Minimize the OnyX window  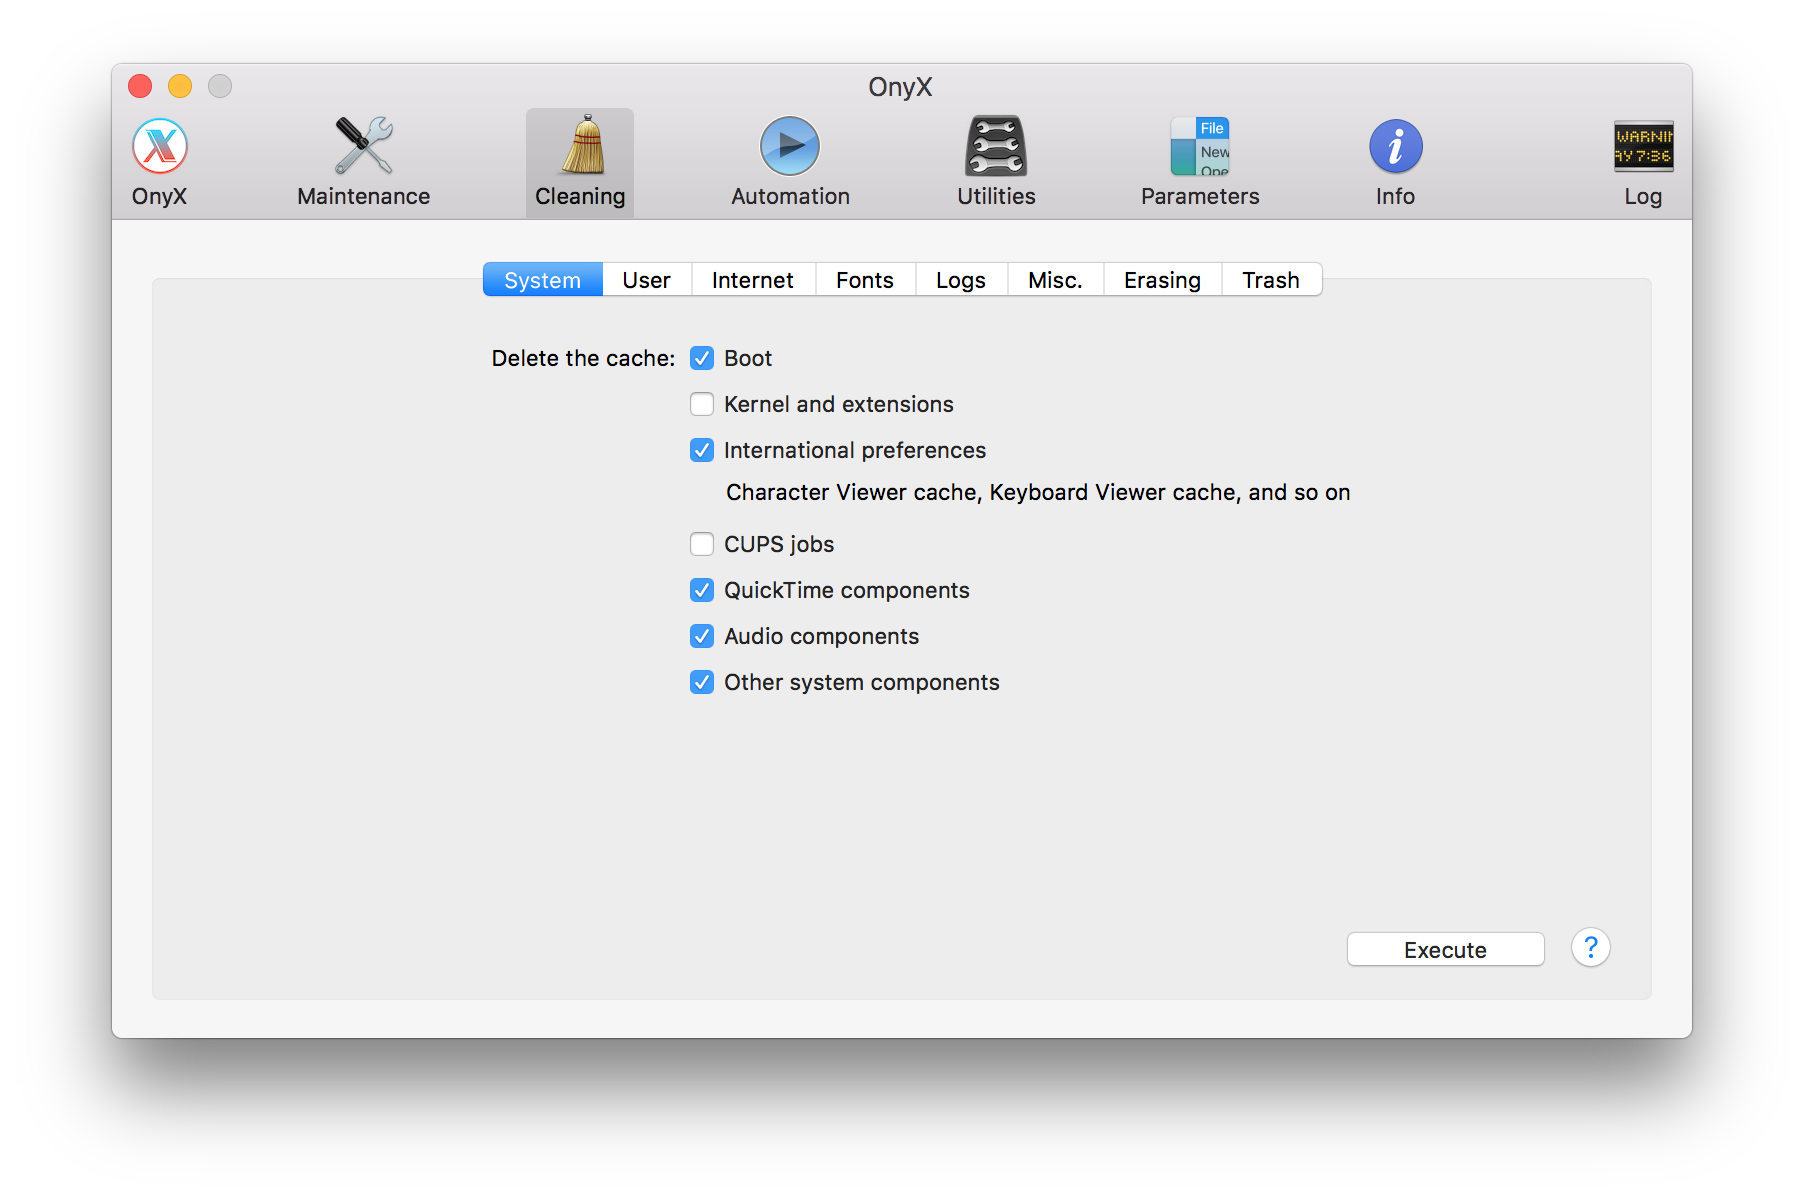180,86
